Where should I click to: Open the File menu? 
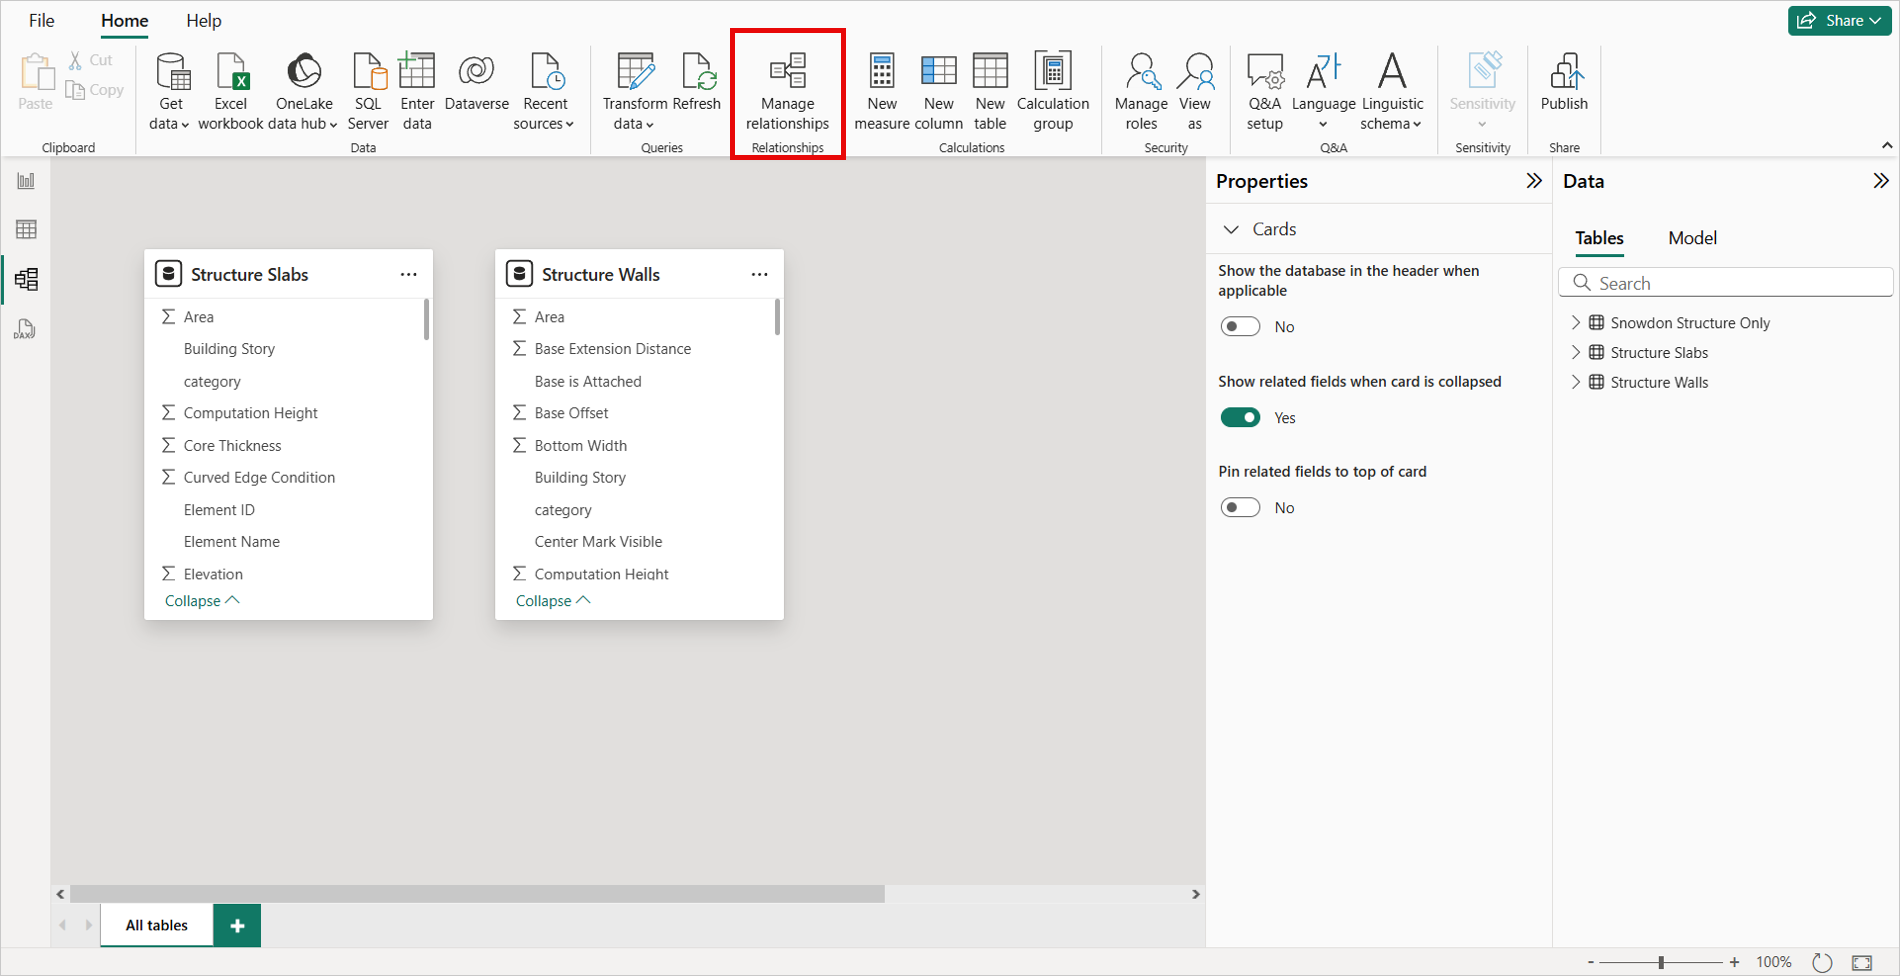point(42,21)
